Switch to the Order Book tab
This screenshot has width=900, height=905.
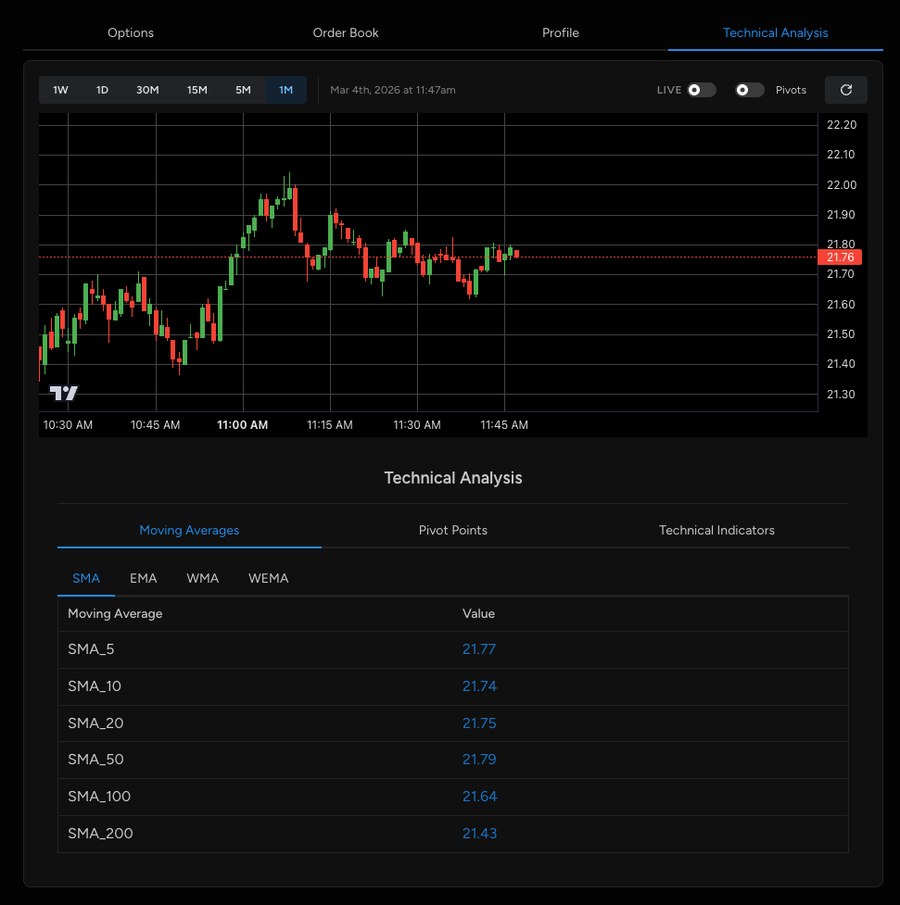click(x=345, y=32)
